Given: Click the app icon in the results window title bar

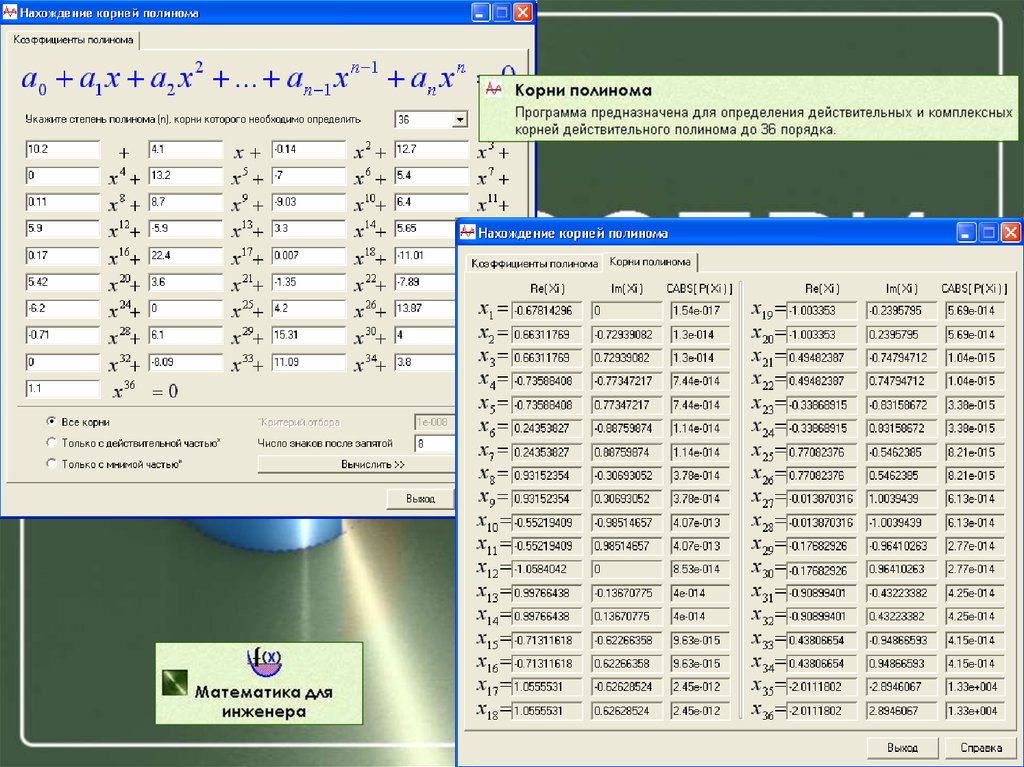Looking at the screenshot, I should tap(468, 233).
